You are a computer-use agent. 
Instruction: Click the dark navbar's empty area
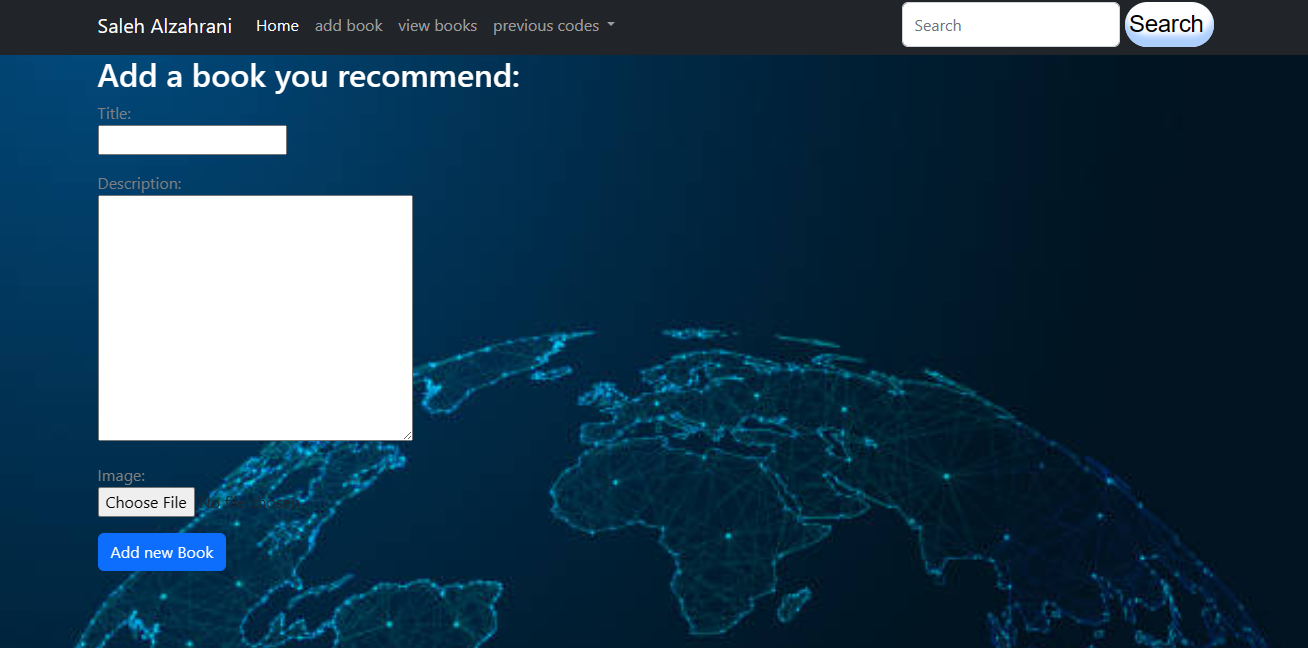pos(760,26)
